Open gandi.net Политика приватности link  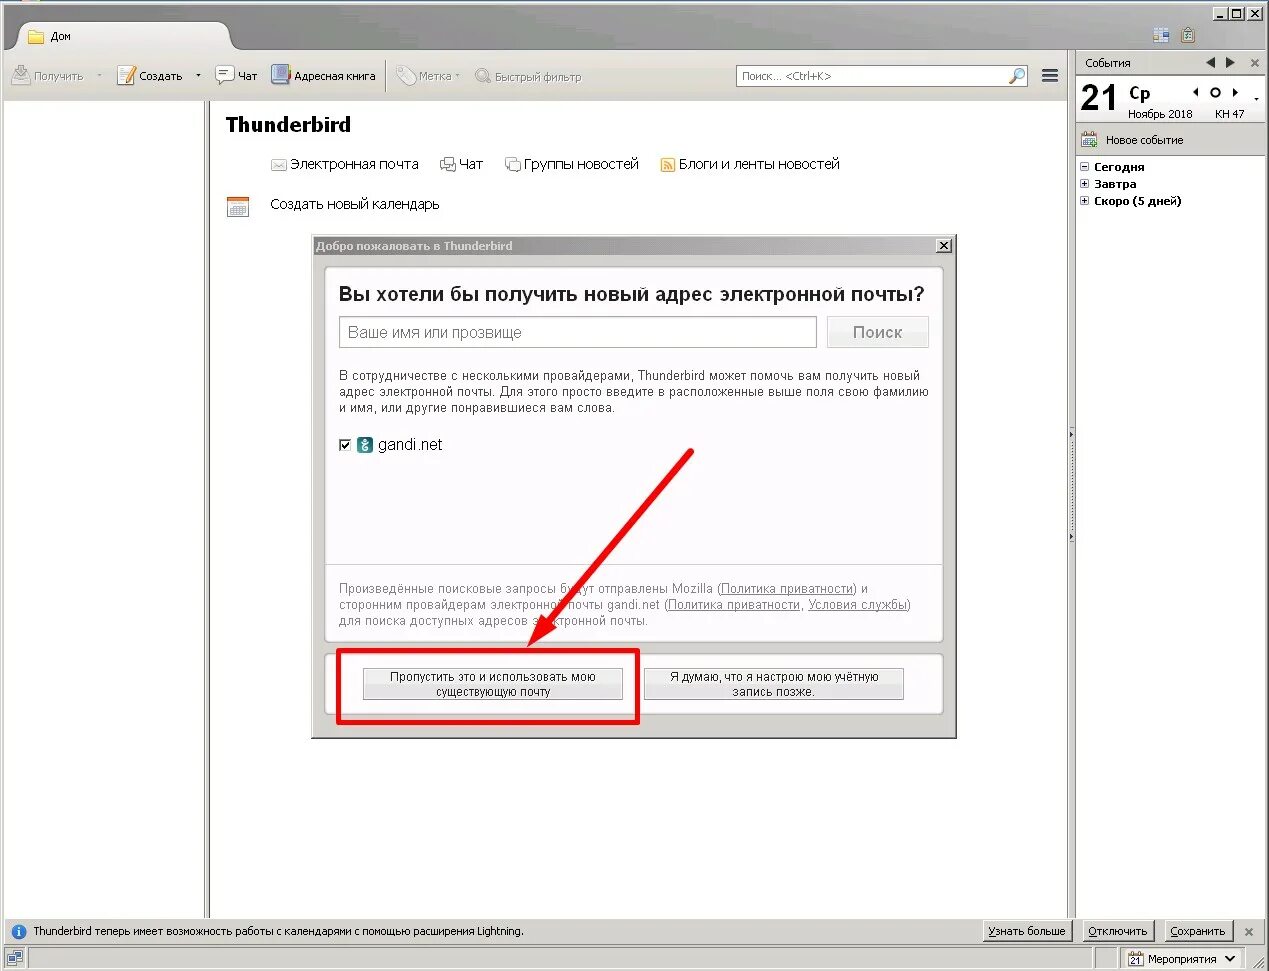click(734, 605)
